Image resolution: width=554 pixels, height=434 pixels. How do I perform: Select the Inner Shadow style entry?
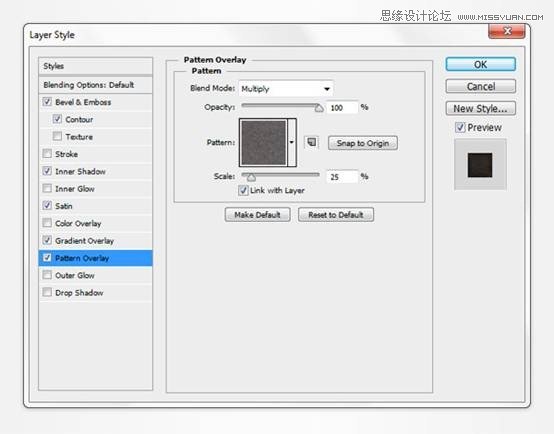[81, 171]
